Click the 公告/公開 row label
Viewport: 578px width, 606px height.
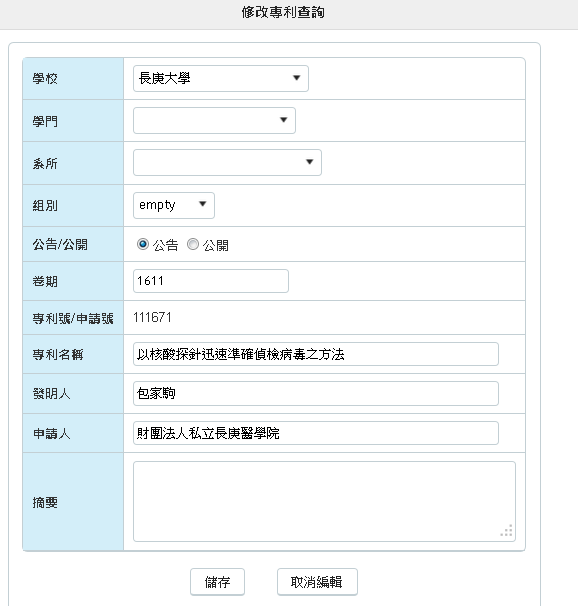point(60,244)
